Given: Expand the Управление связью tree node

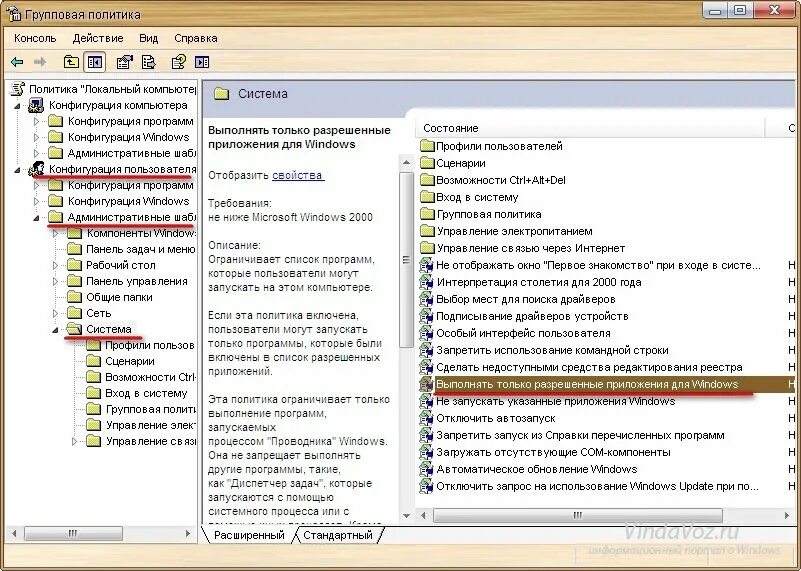Looking at the screenshot, I should [75, 441].
